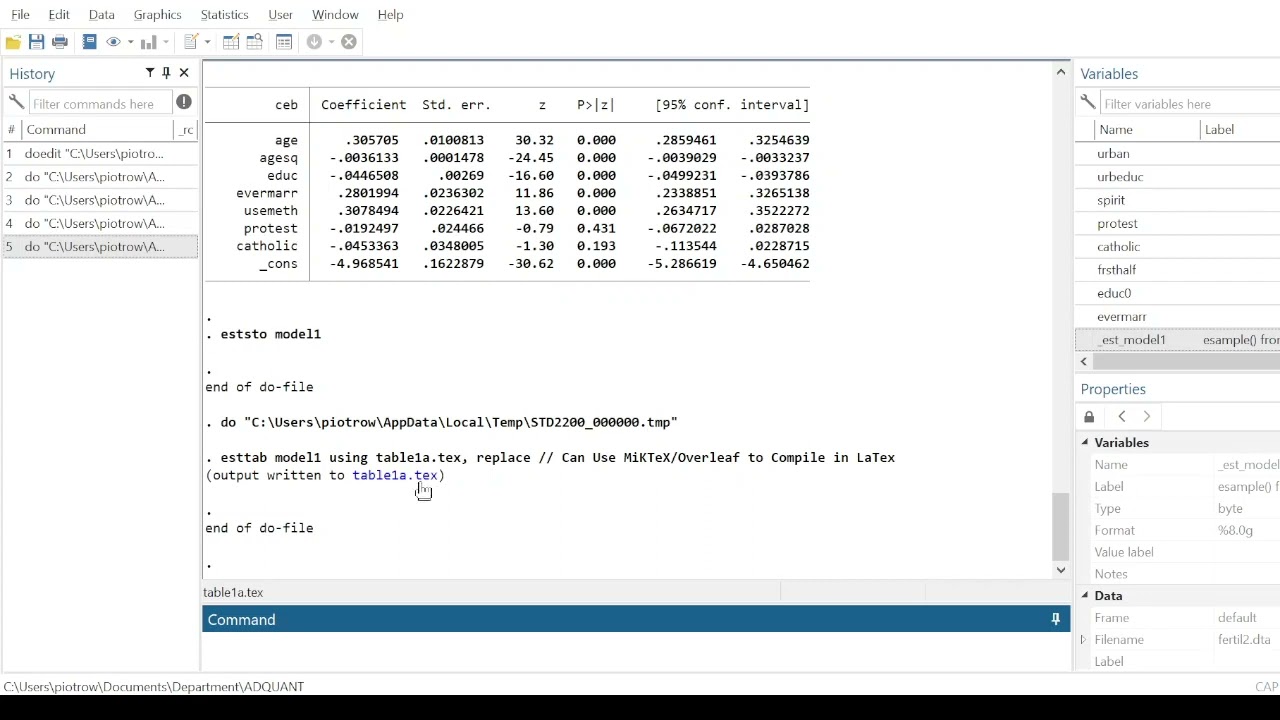The image size is (1280, 720).
Task: Pin the Command window
Action: coord(1055,620)
